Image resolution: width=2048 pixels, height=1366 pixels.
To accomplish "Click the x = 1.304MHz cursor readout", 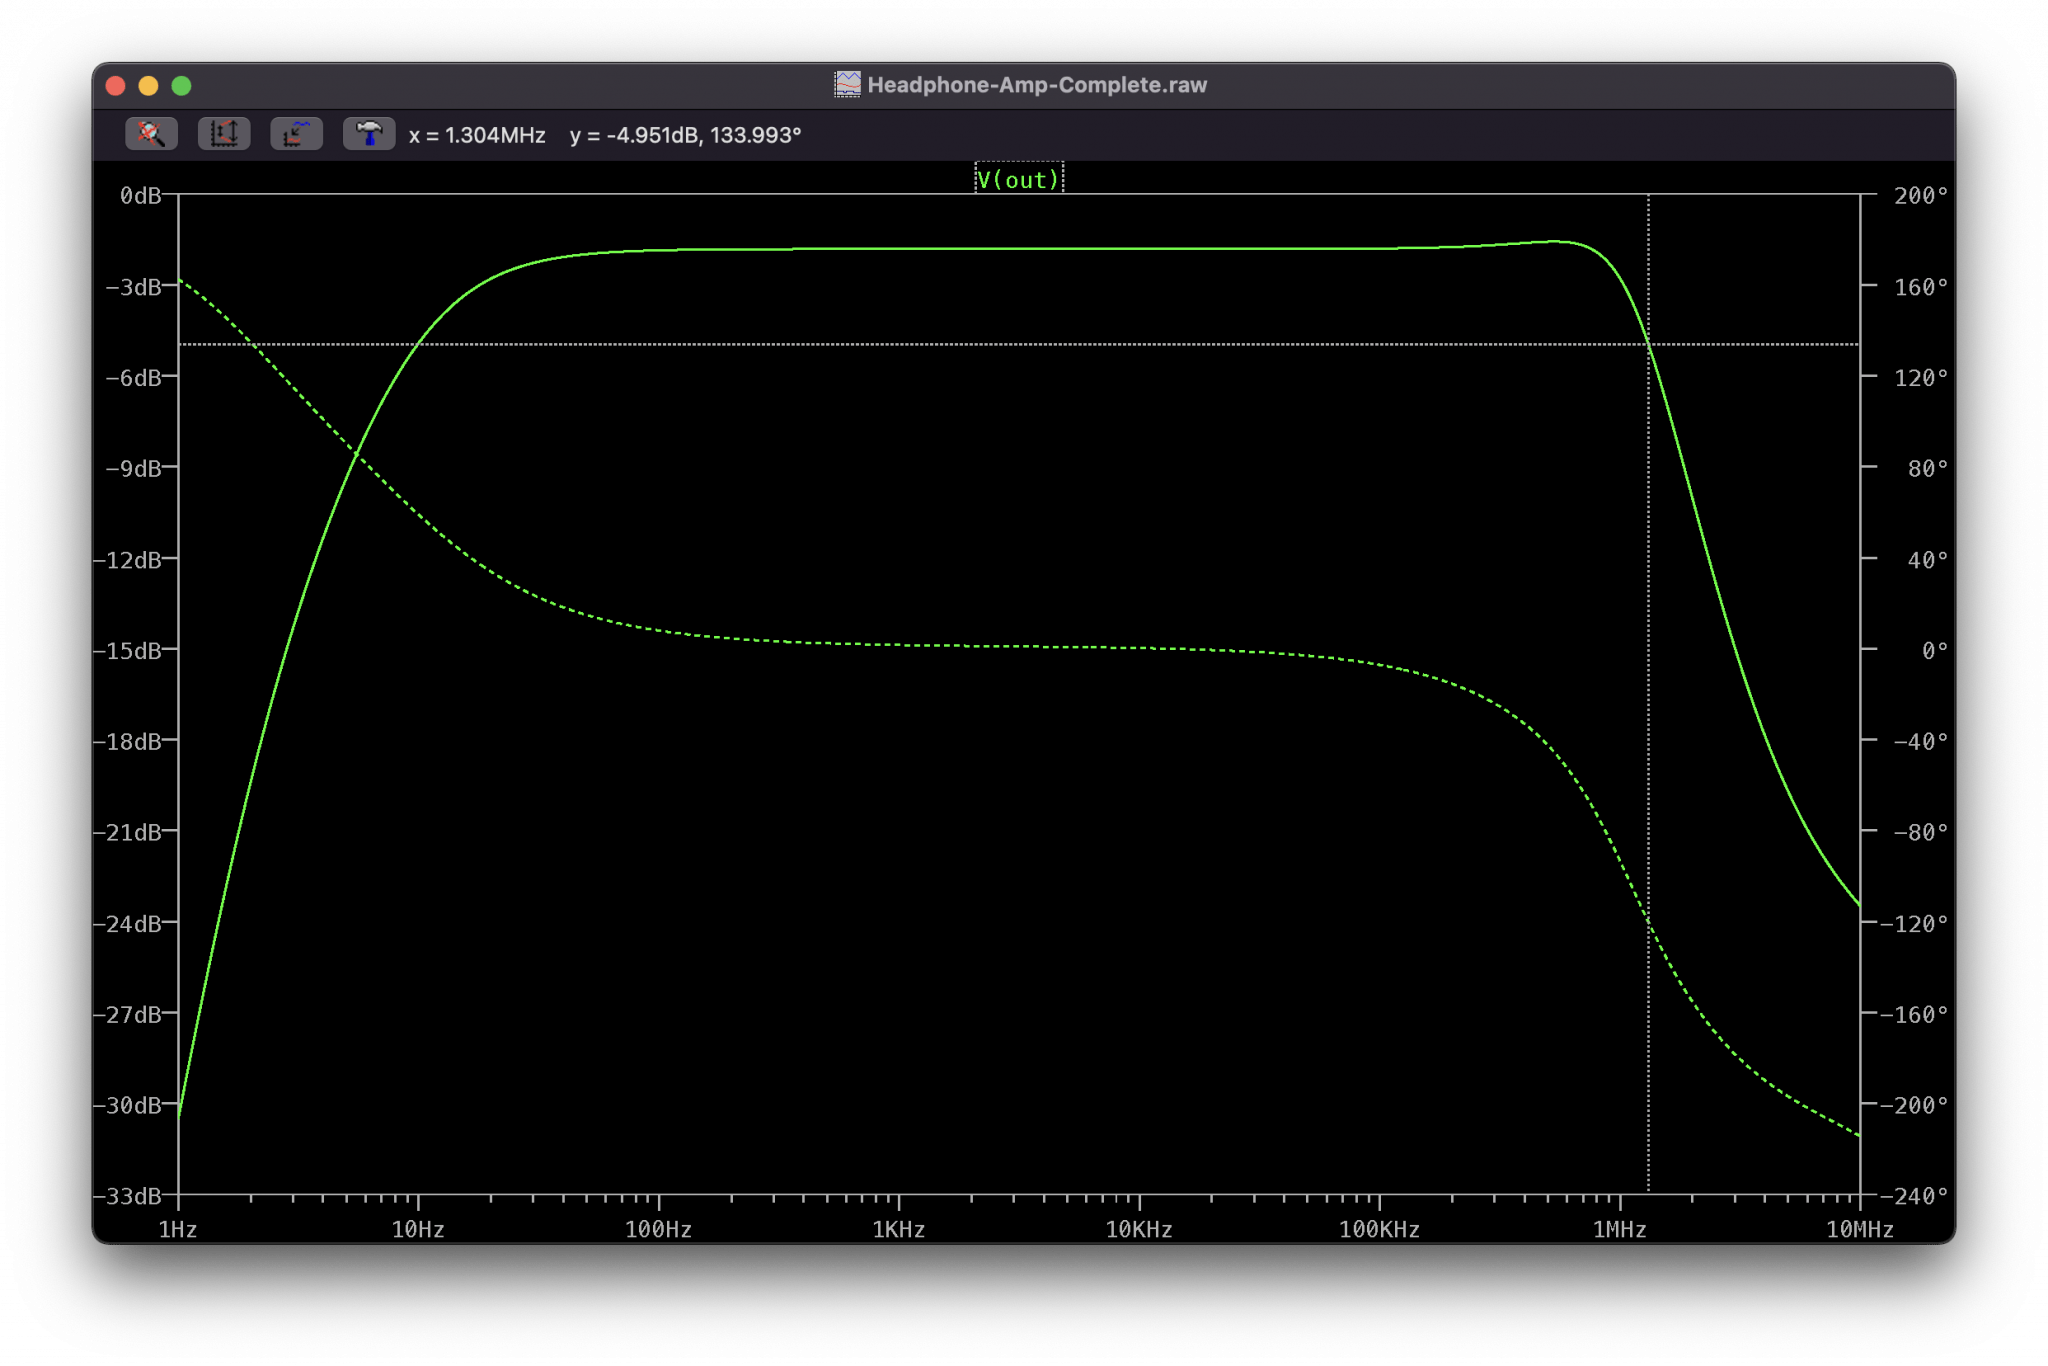I will point(477,135).
